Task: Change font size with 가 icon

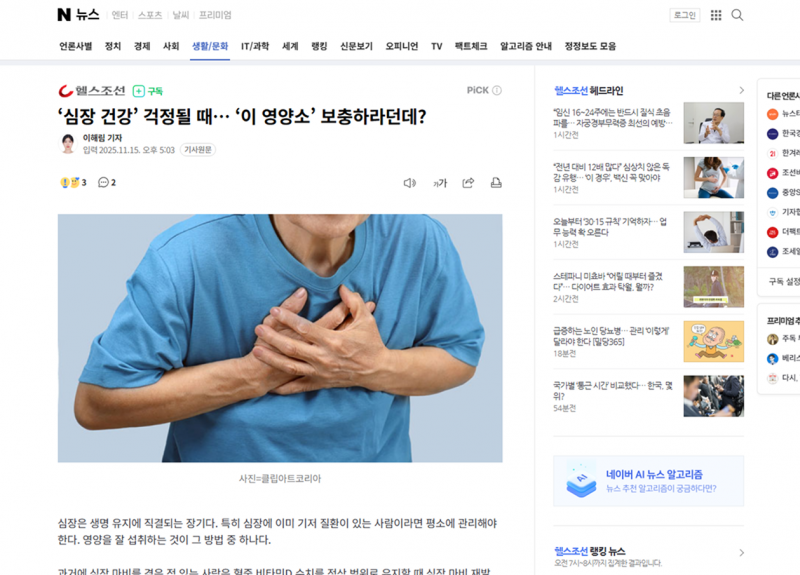Action: (440, 183)
